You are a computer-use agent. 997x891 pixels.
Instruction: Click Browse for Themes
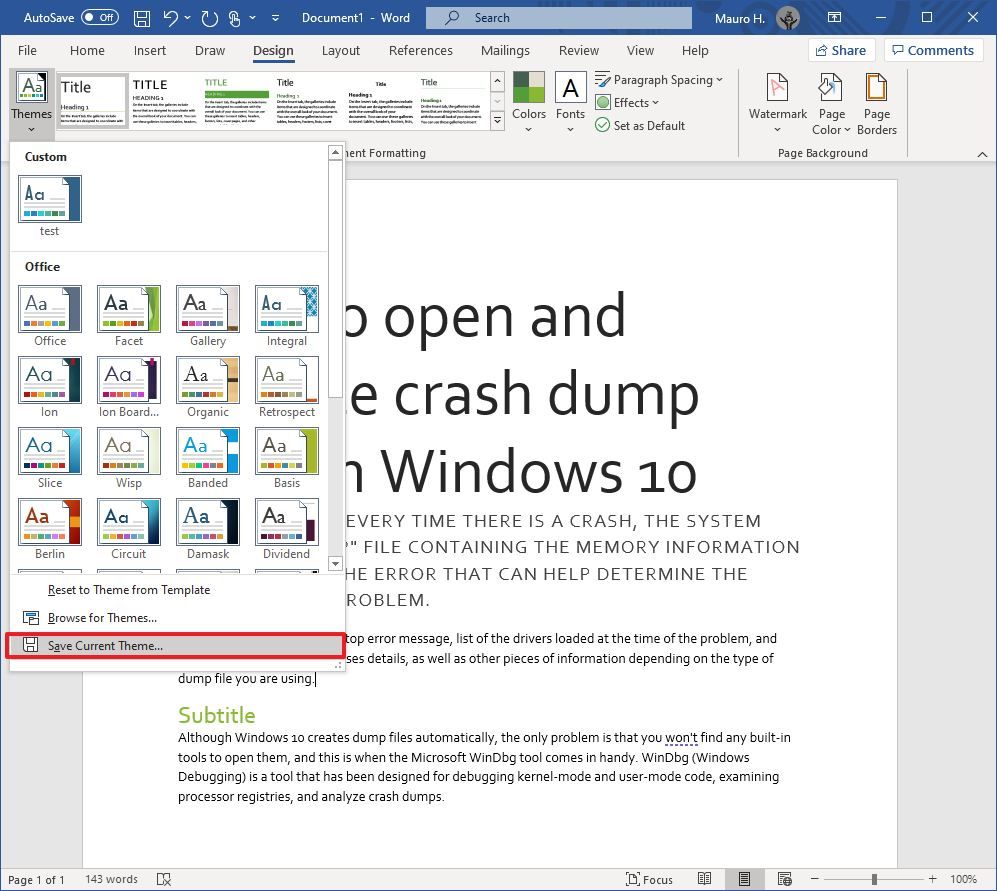coord(103,617)
